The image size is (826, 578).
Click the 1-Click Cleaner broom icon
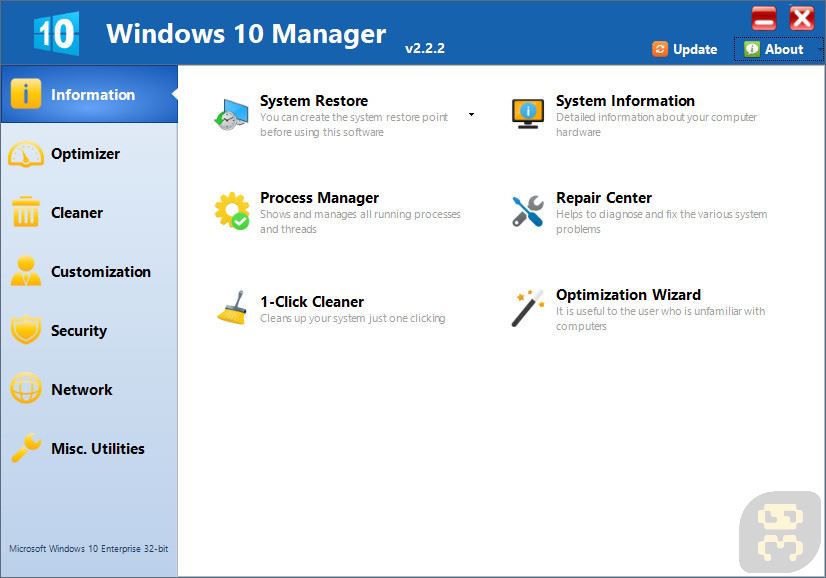click(x=232, y=308)
